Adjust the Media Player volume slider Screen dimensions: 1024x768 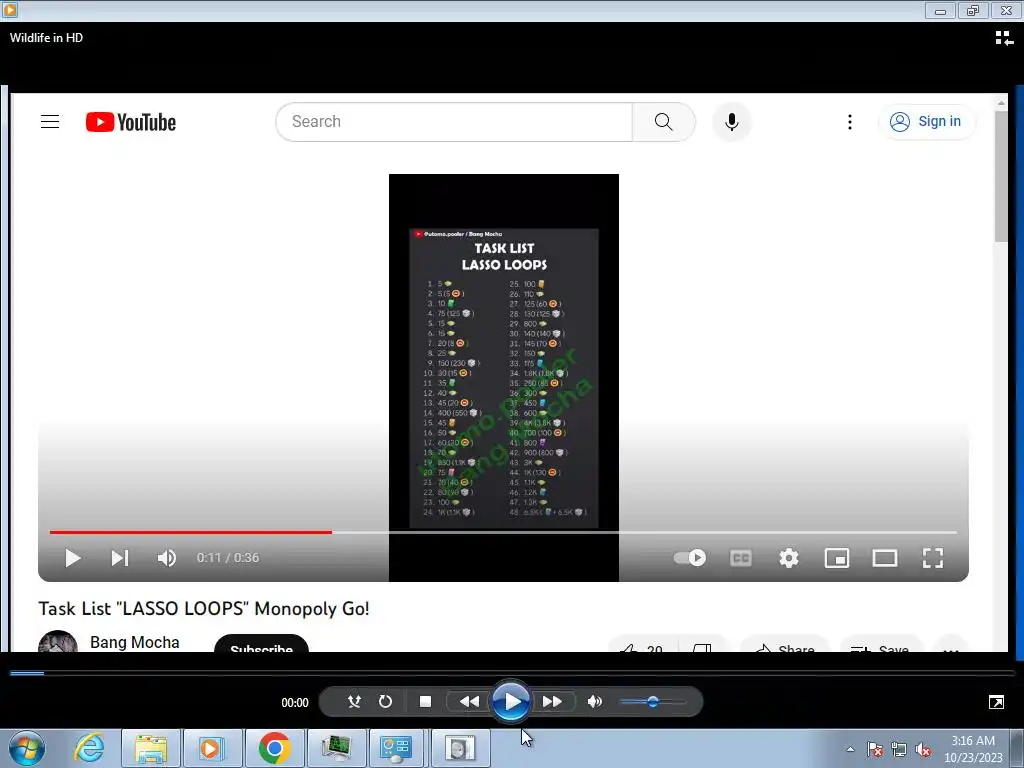(652, 702)
